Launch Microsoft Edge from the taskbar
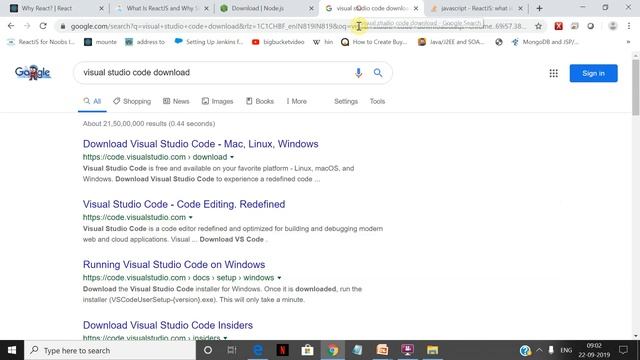The image size is (640, 360). click(x=258, y=350)
